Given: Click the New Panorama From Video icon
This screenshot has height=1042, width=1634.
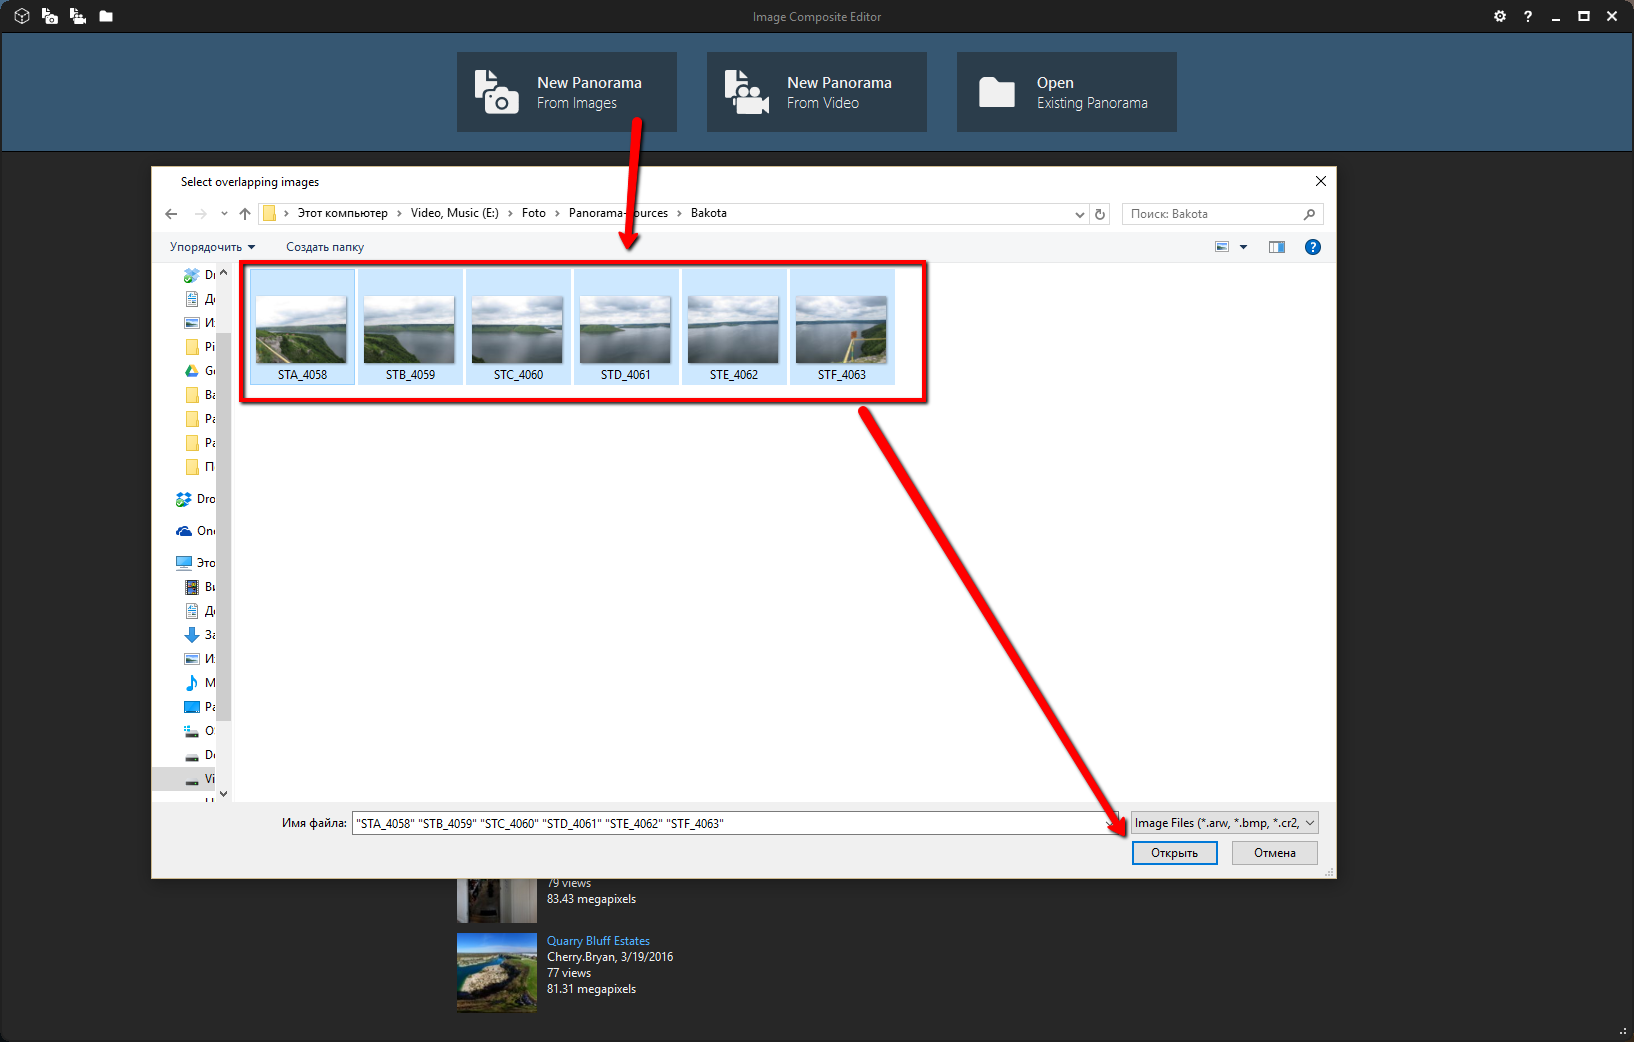Looking at the screenshot, I should (746, 92).
